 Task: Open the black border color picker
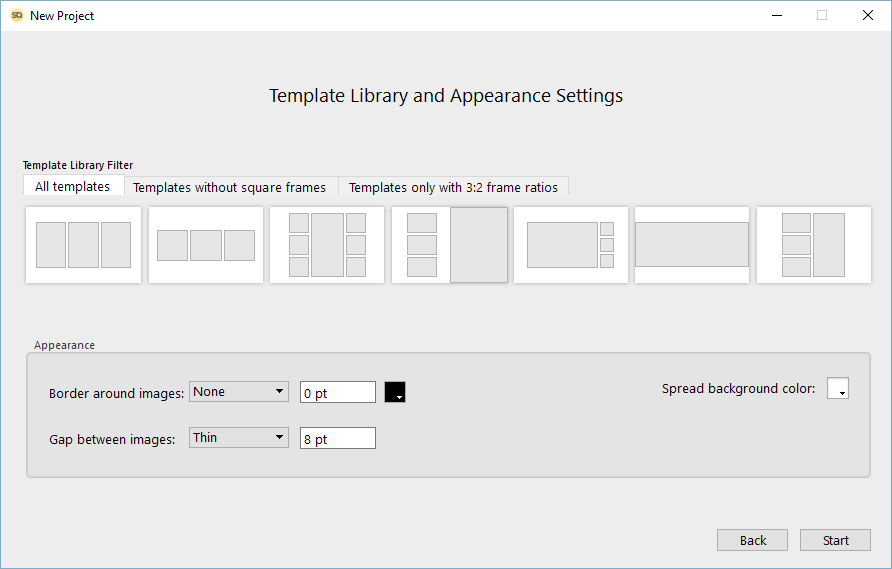pyautogui.click(x=395, y=393)
